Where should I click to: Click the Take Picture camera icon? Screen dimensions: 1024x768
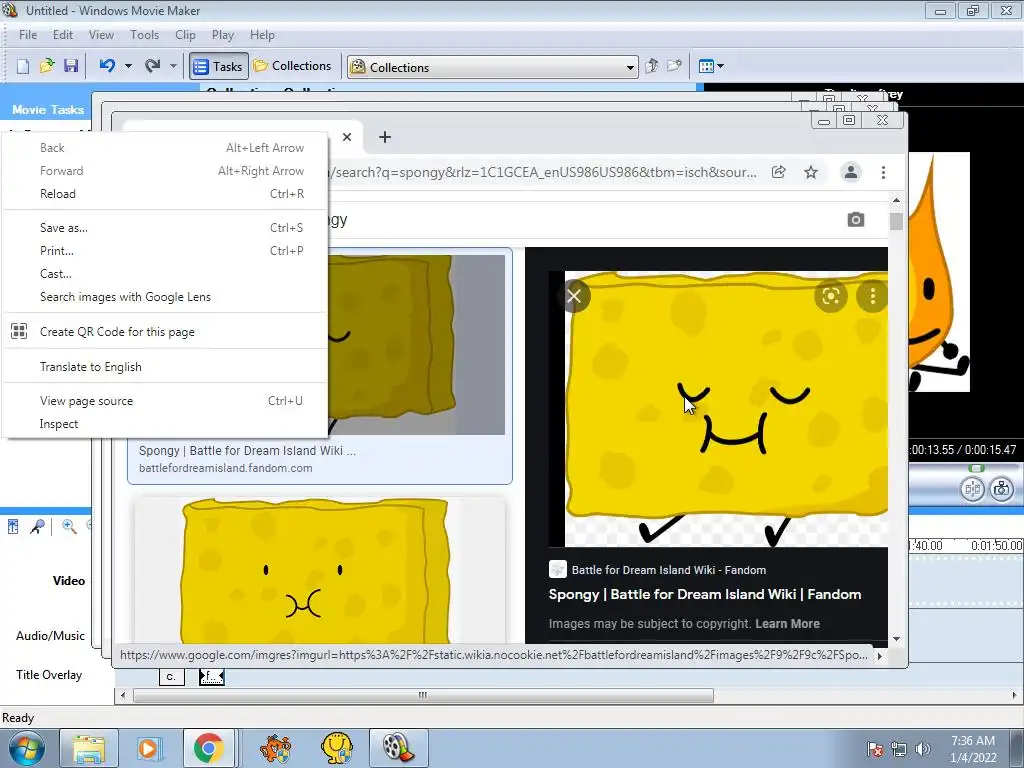pyautogui.click(x=1001, y=489)
